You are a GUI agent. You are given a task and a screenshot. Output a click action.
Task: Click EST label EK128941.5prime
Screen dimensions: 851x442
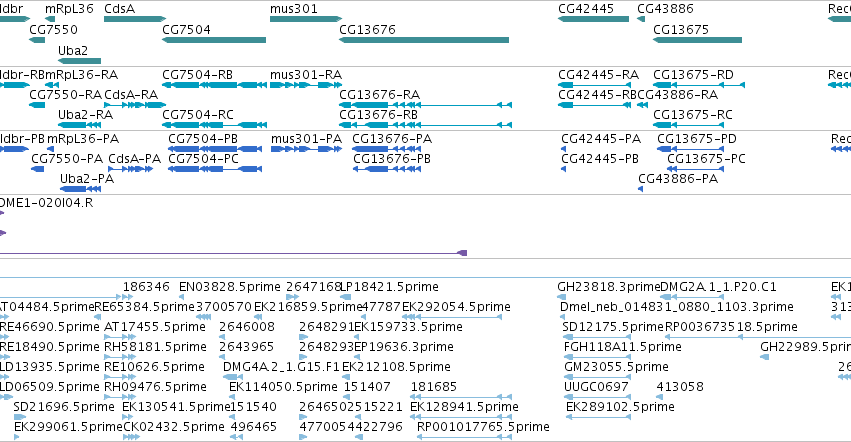coord(464,407)
